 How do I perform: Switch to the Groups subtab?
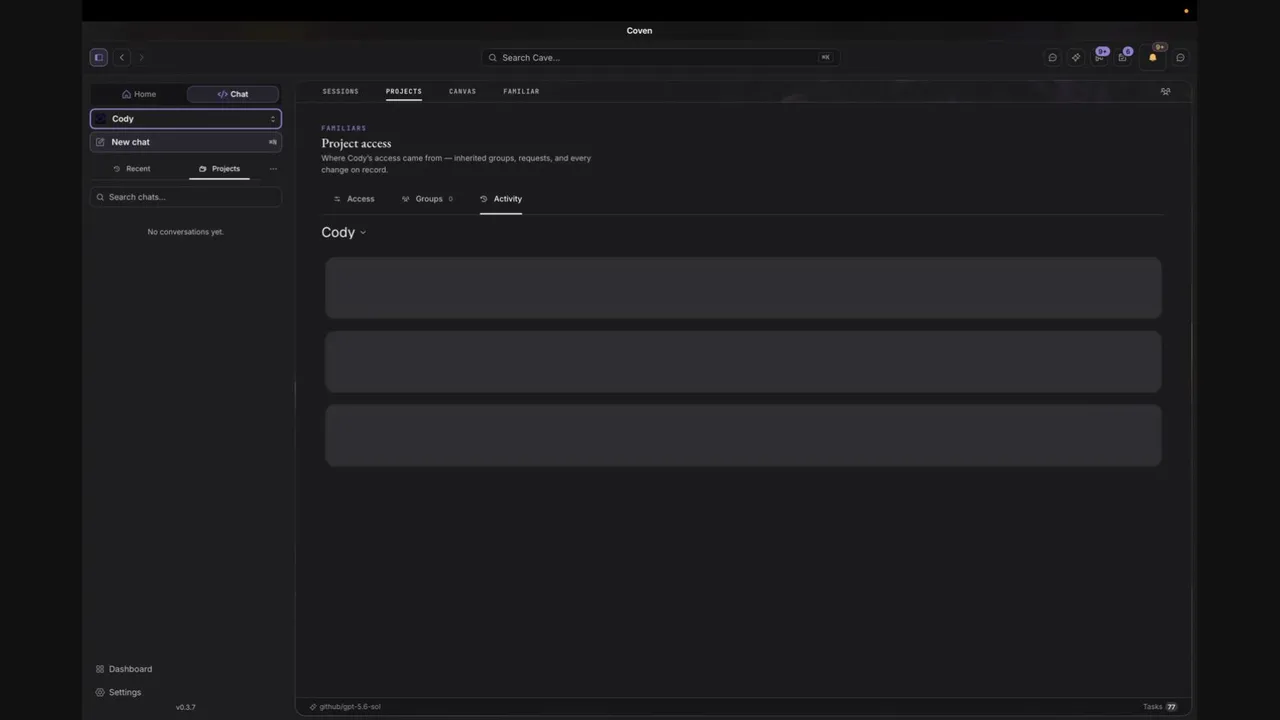pyautogui.click(x=427, y=199)
